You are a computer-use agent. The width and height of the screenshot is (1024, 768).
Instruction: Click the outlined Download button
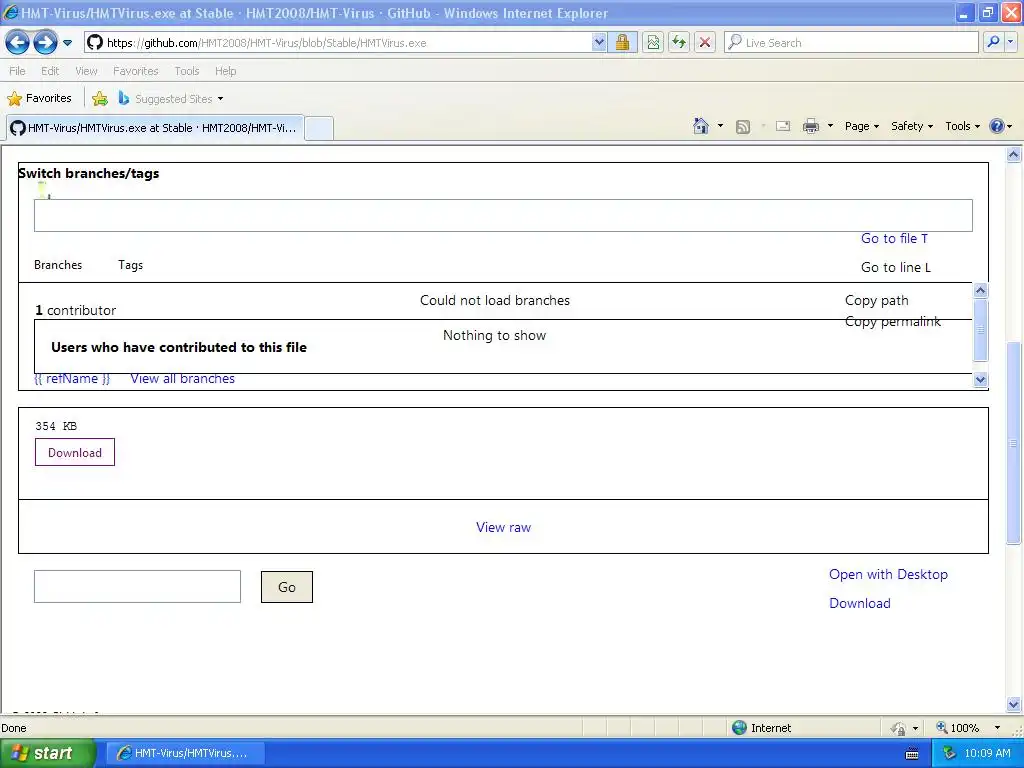click(x=75, y=452)
